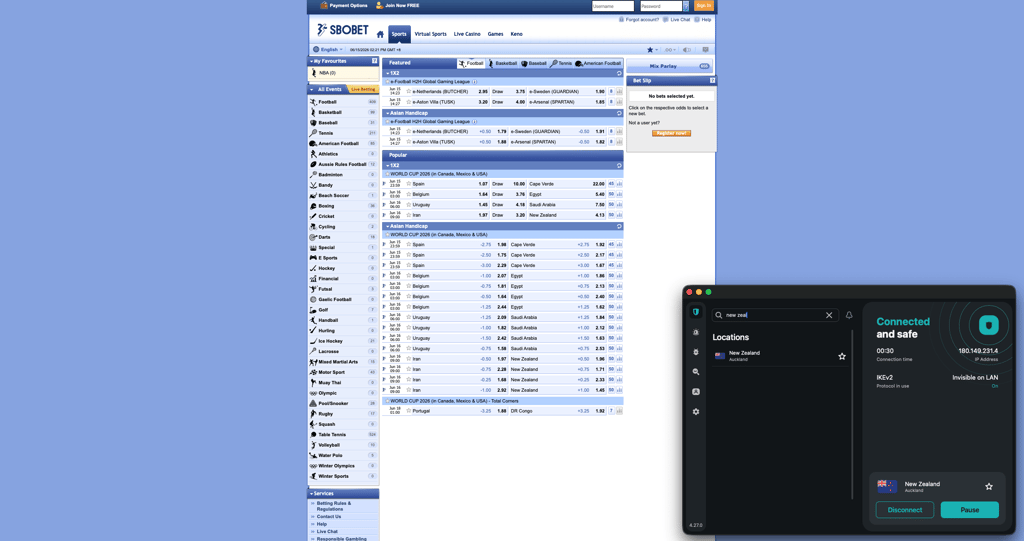This screenshot has height=541, width=1024.
Task: Clear the VPN location search text
Action: click(829, 315)
